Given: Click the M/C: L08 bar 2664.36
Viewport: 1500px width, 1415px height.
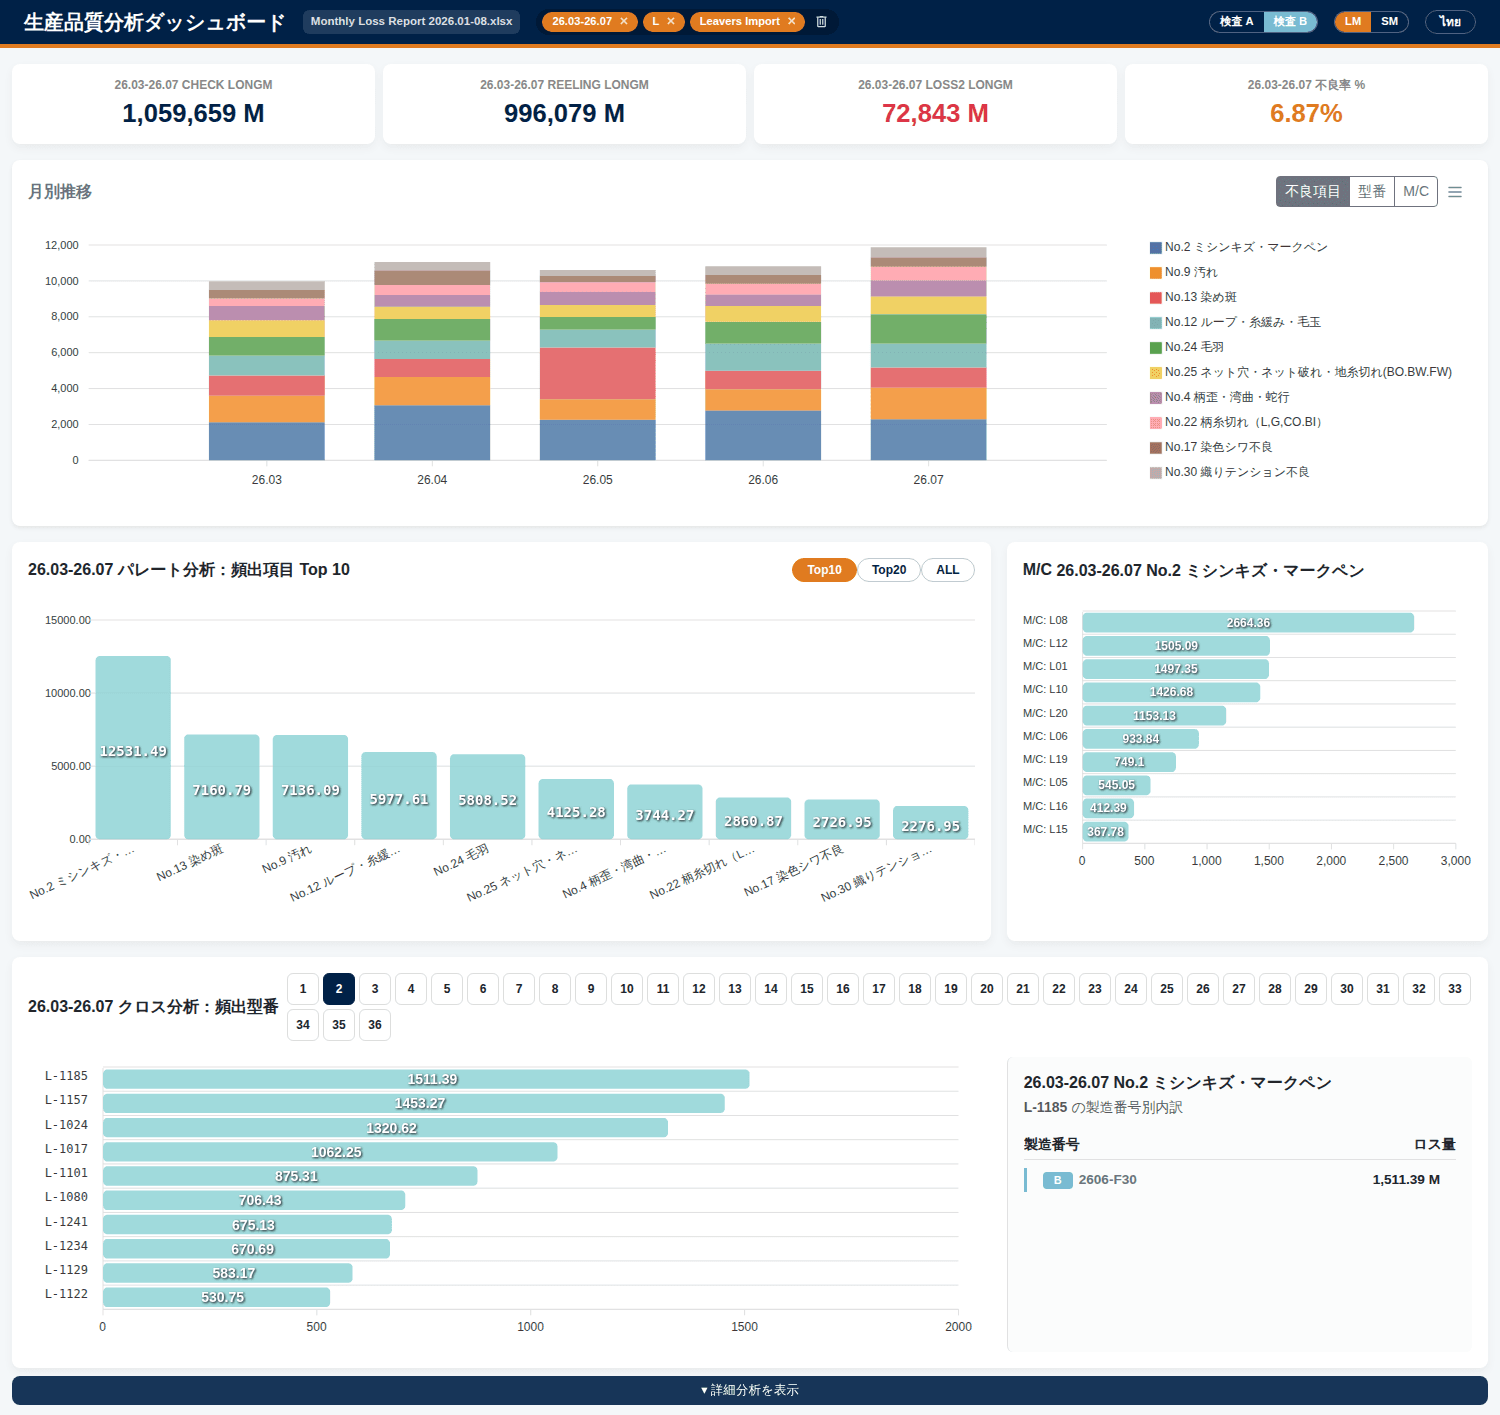Looking at the screenshot, I should pyautogui.click(x=1248, y=623).
